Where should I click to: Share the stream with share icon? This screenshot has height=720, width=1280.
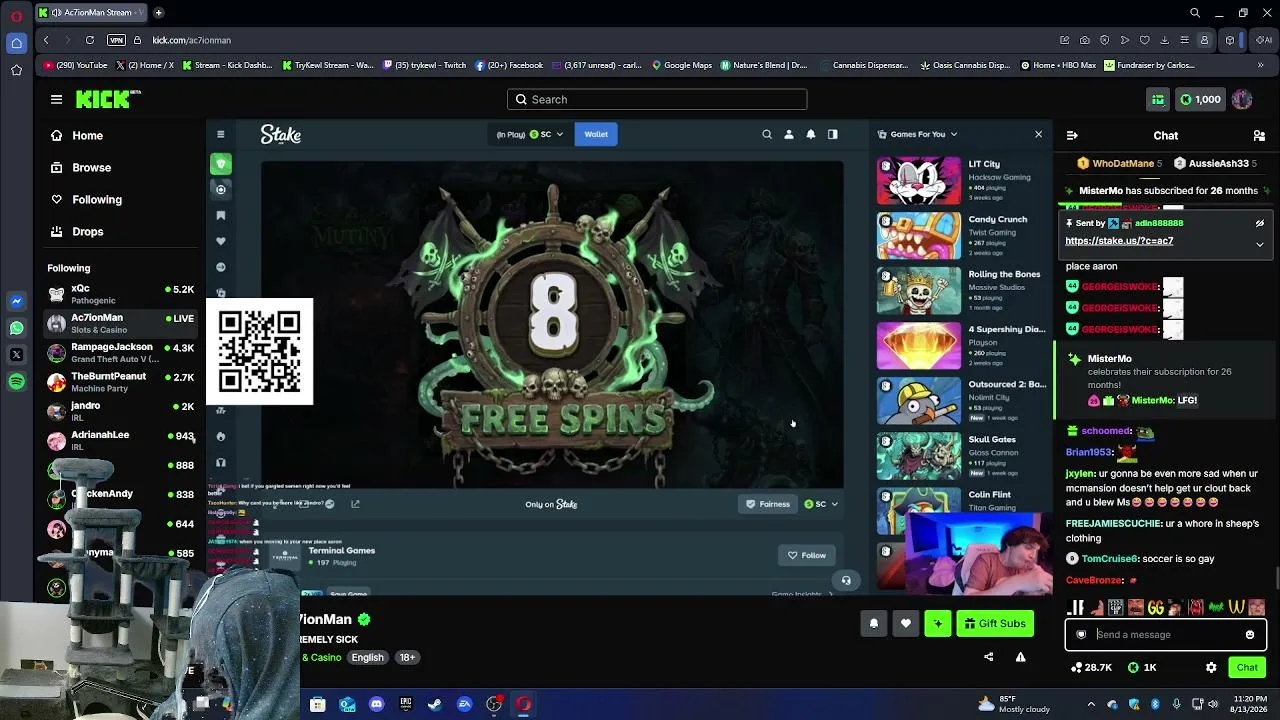[989, 657]
